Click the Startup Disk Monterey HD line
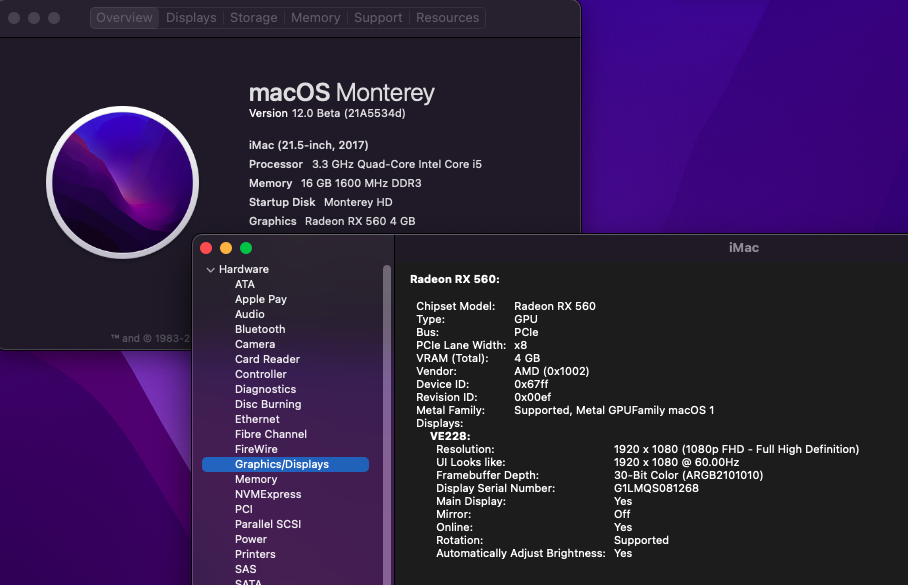Image resolution: width=908 pixels, height=585 pixels. (321, 202)
